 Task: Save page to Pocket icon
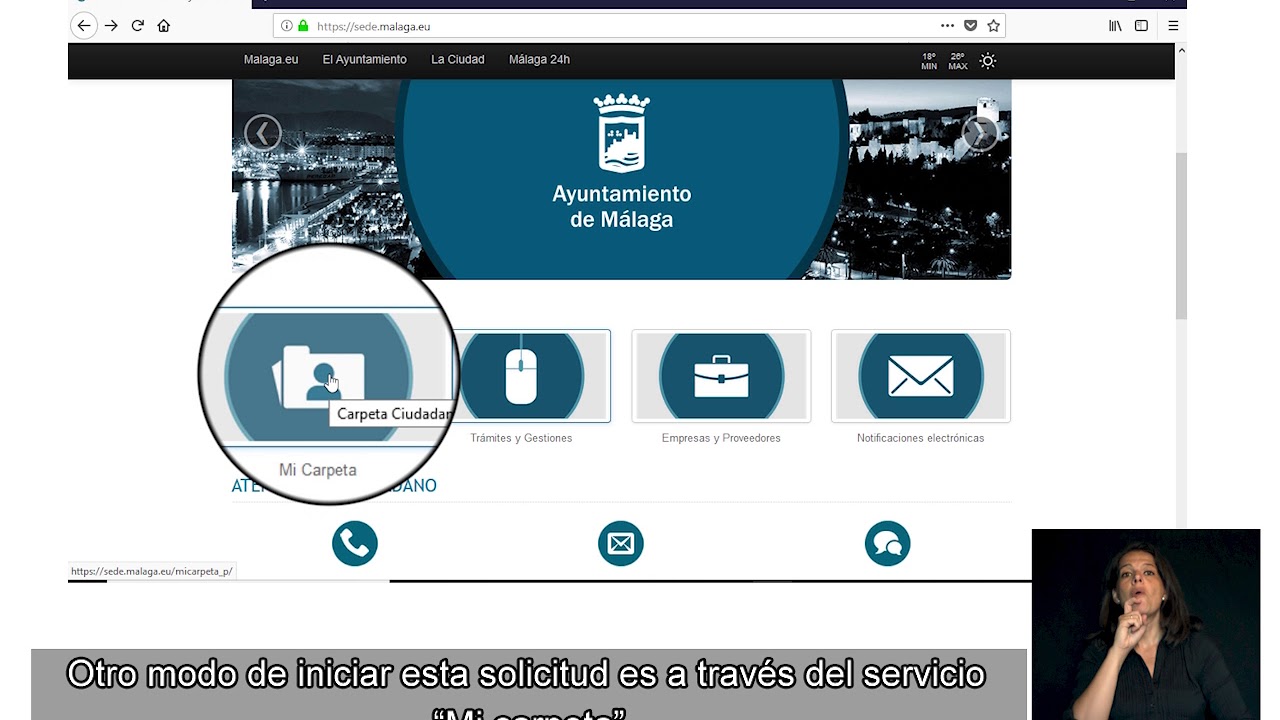(970, 26)
